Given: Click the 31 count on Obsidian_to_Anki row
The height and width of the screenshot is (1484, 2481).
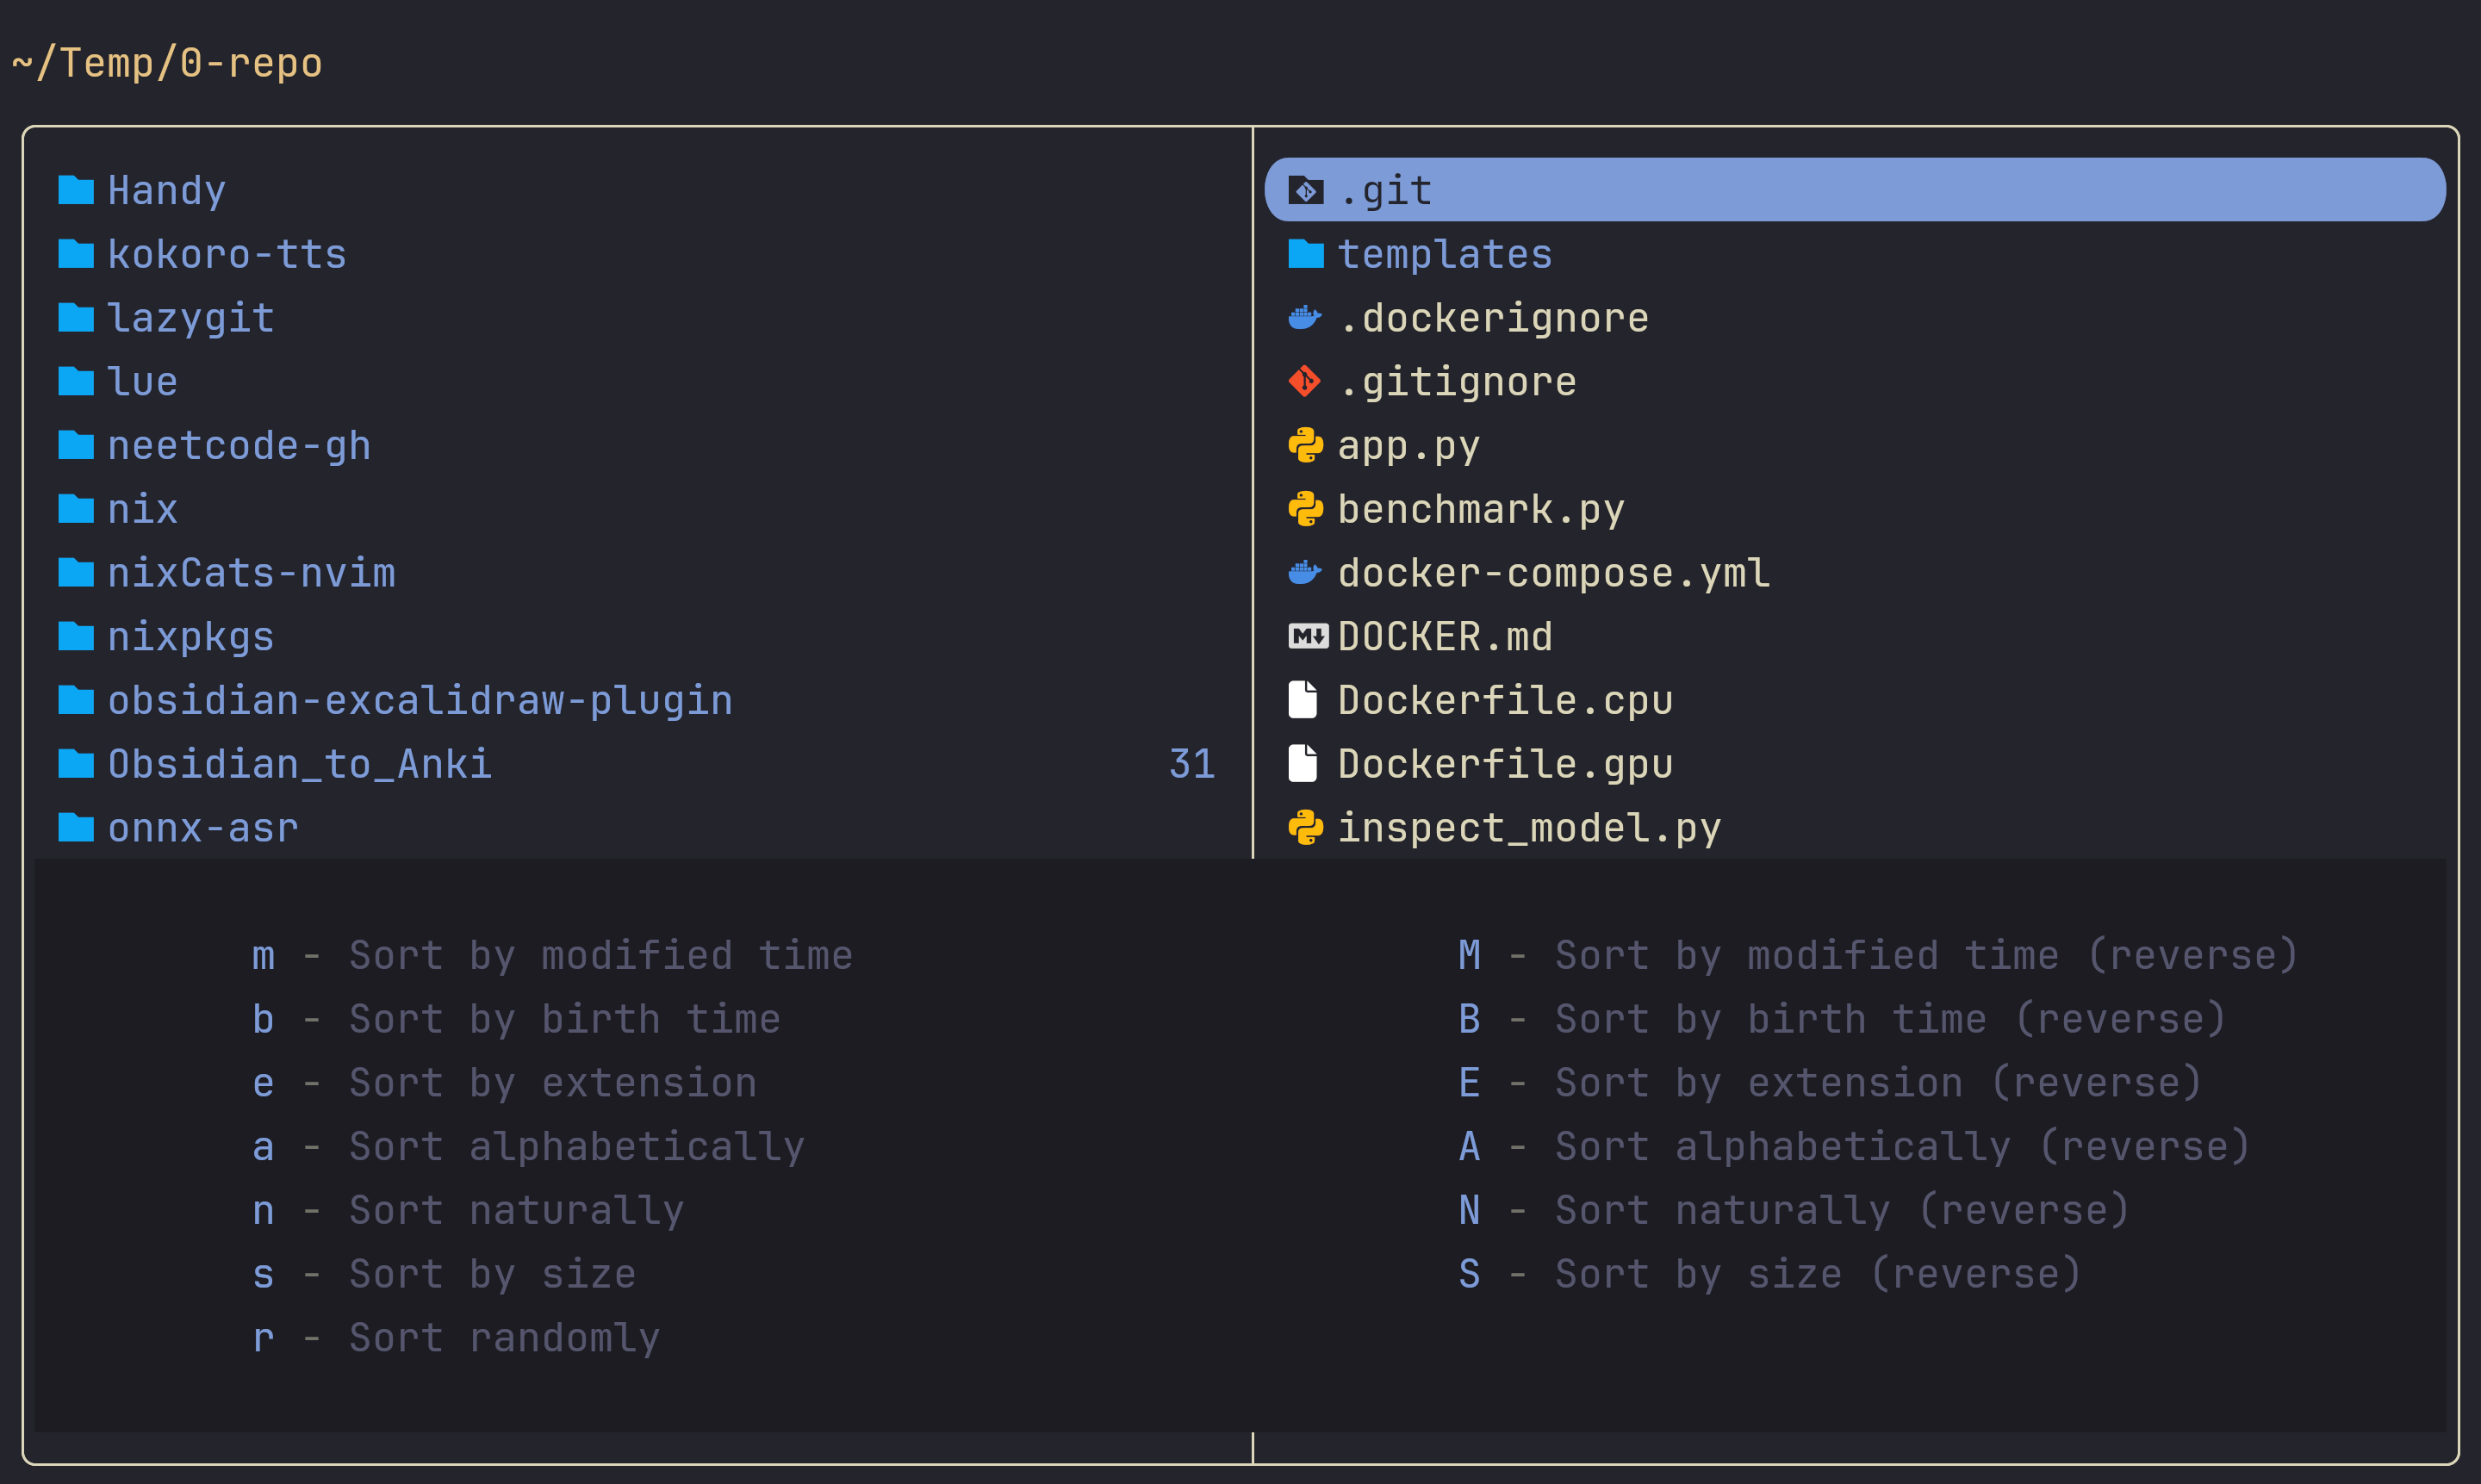Looking at the screenshot, I should (1192, 764).
